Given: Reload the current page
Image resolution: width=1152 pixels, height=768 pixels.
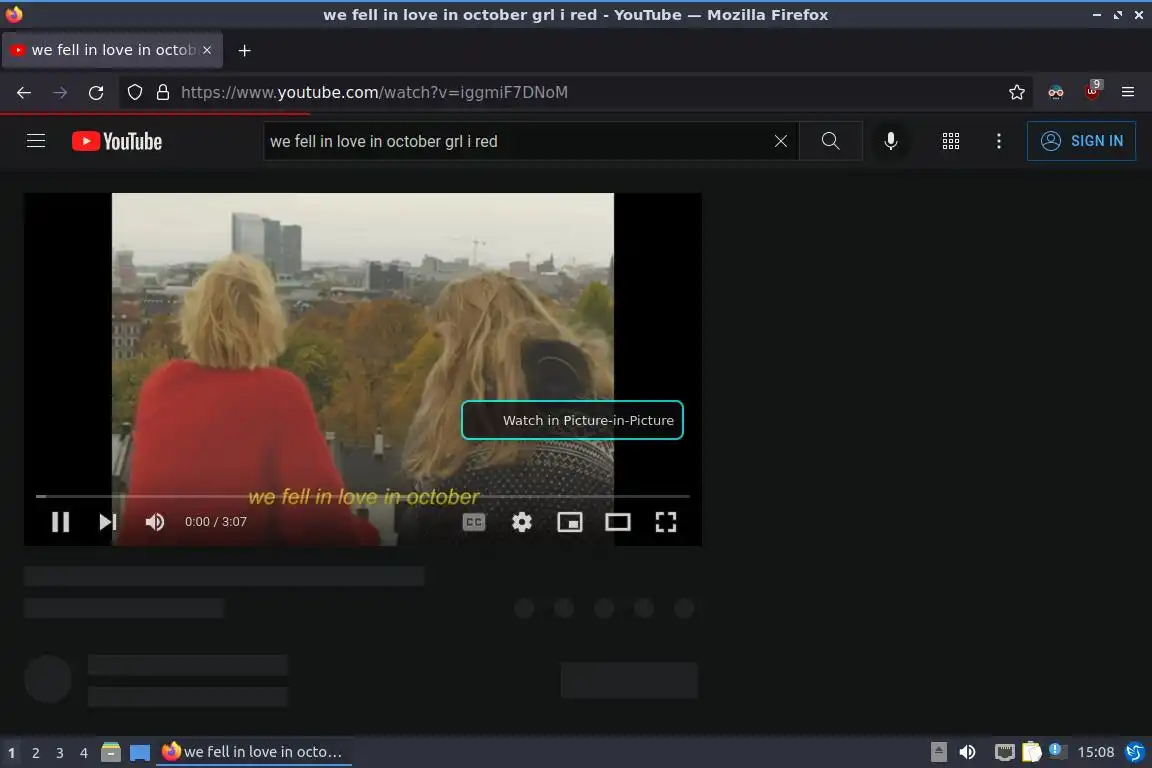Looking at the screenshot, I should [96, 93].
